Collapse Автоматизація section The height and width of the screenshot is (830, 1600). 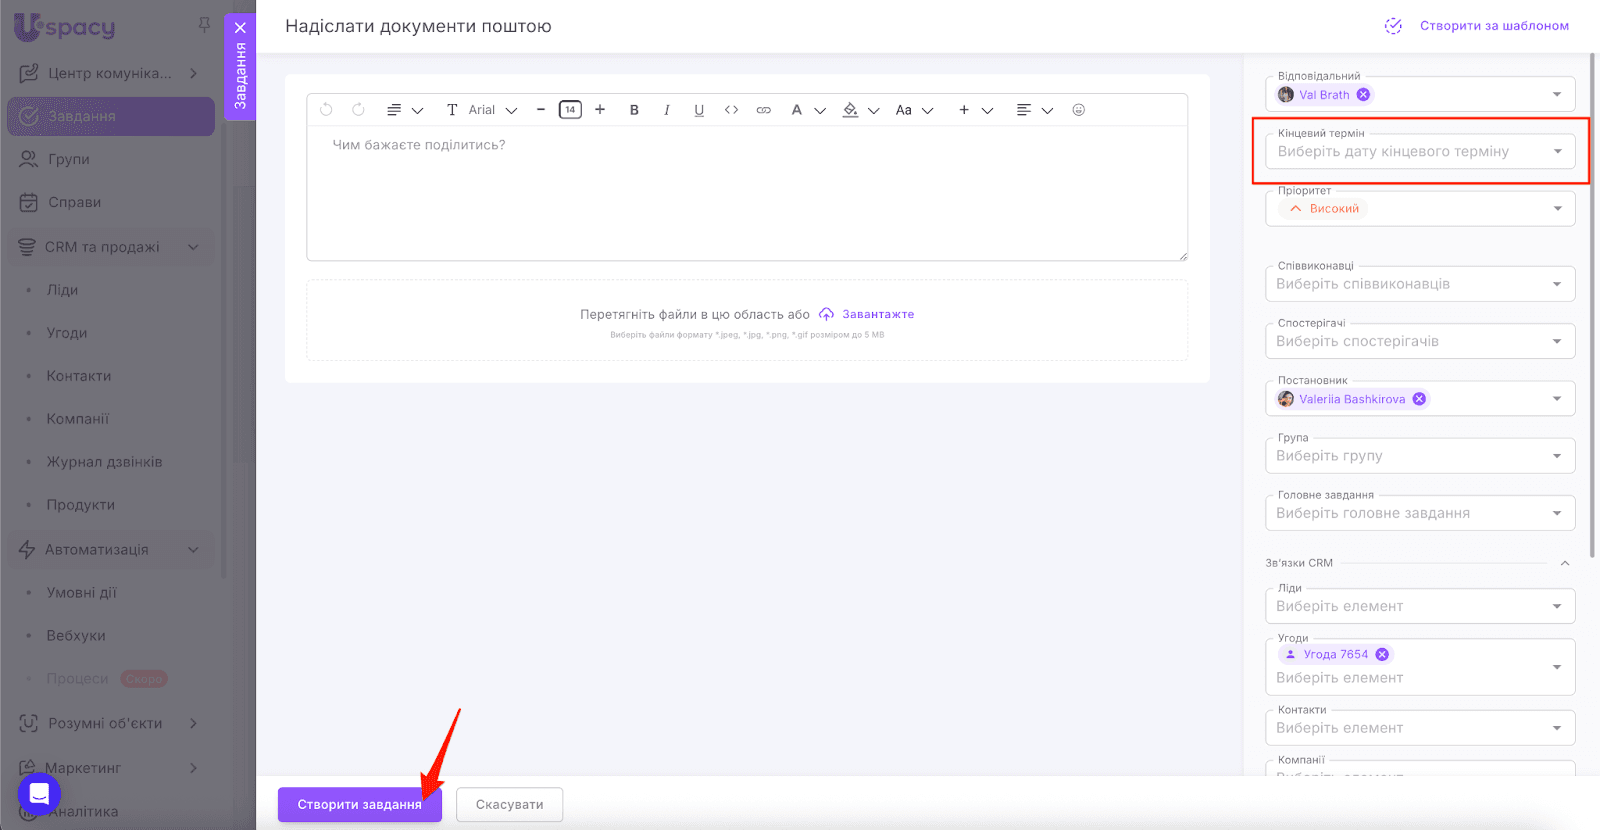coord(193,550)
